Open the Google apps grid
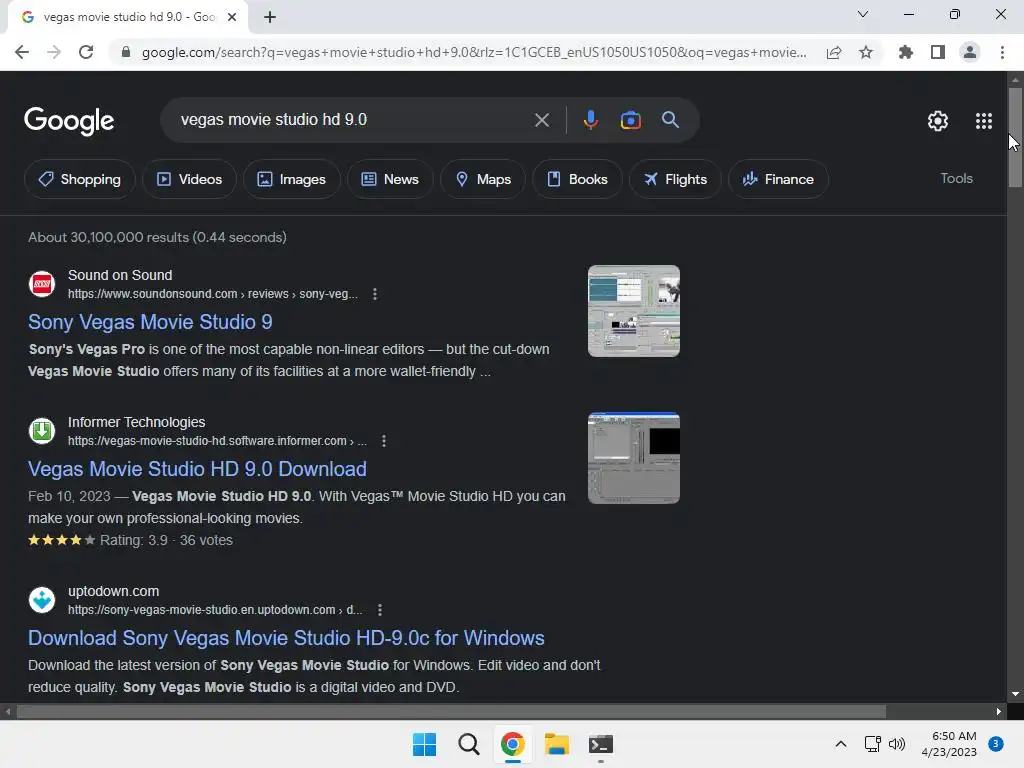The image size is (1024, 768). 984,121
